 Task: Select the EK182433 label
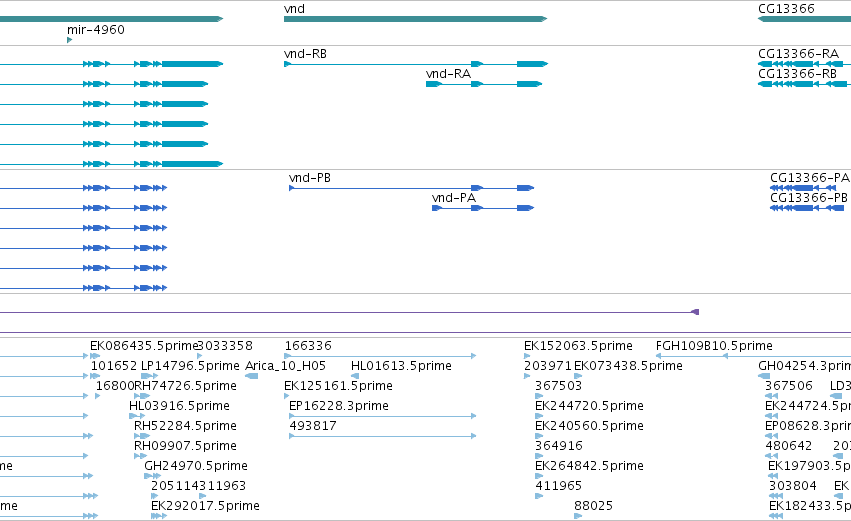click(810, 507)
